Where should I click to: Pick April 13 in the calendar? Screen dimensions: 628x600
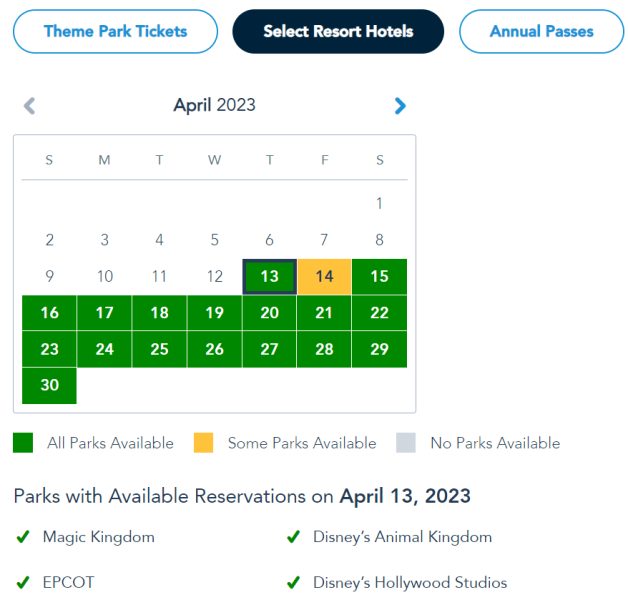[269, 276]
